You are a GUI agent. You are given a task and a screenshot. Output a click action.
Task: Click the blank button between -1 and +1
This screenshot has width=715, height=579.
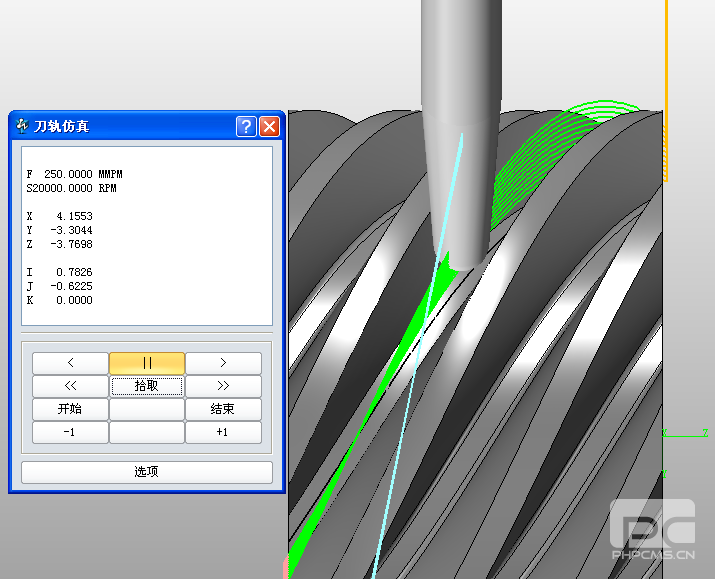pyautogui.click(x=147, y=432)
